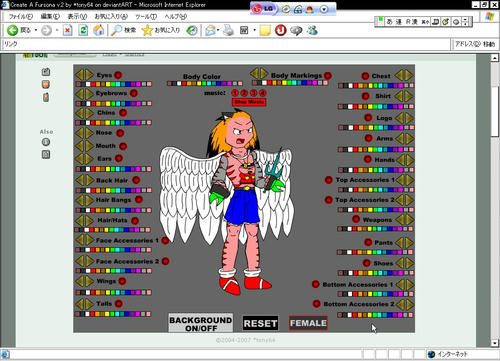Open the Mail icon dropdown arrow
The image size is (500, 361).
coord(218,31)
